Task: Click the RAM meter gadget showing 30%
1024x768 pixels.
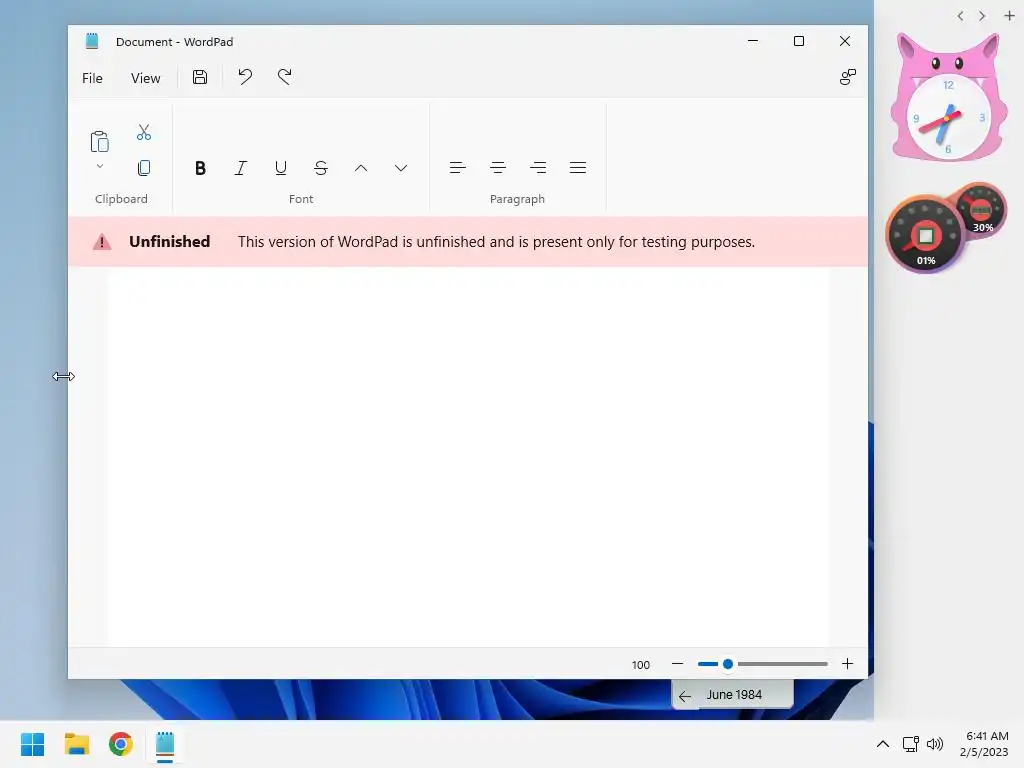Action: pyautogui.click(x=982, y=210)
